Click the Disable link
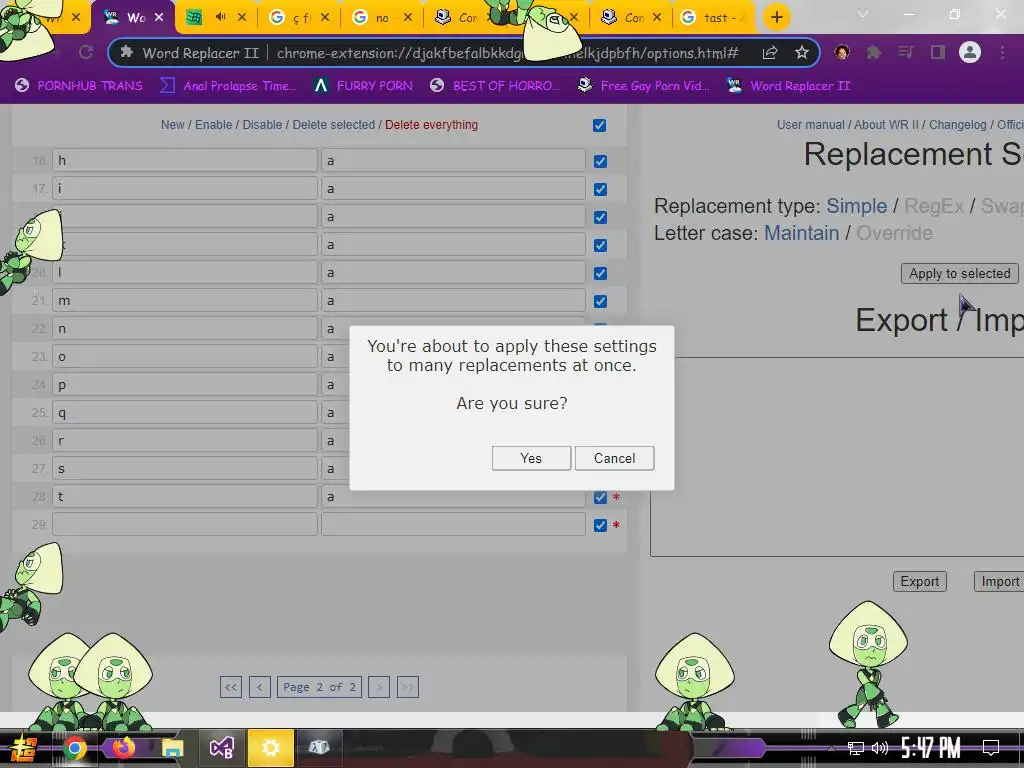1024x768 pixels. pos(262,125)
